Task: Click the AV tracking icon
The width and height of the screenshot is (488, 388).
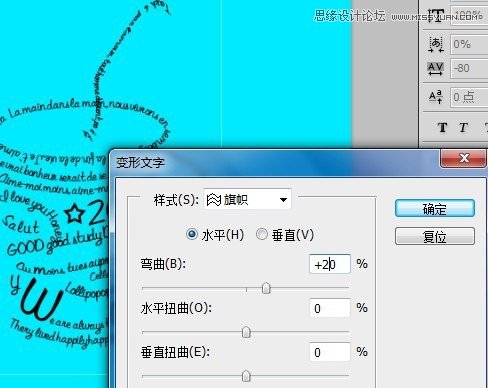Action: [x=435, y=69]
